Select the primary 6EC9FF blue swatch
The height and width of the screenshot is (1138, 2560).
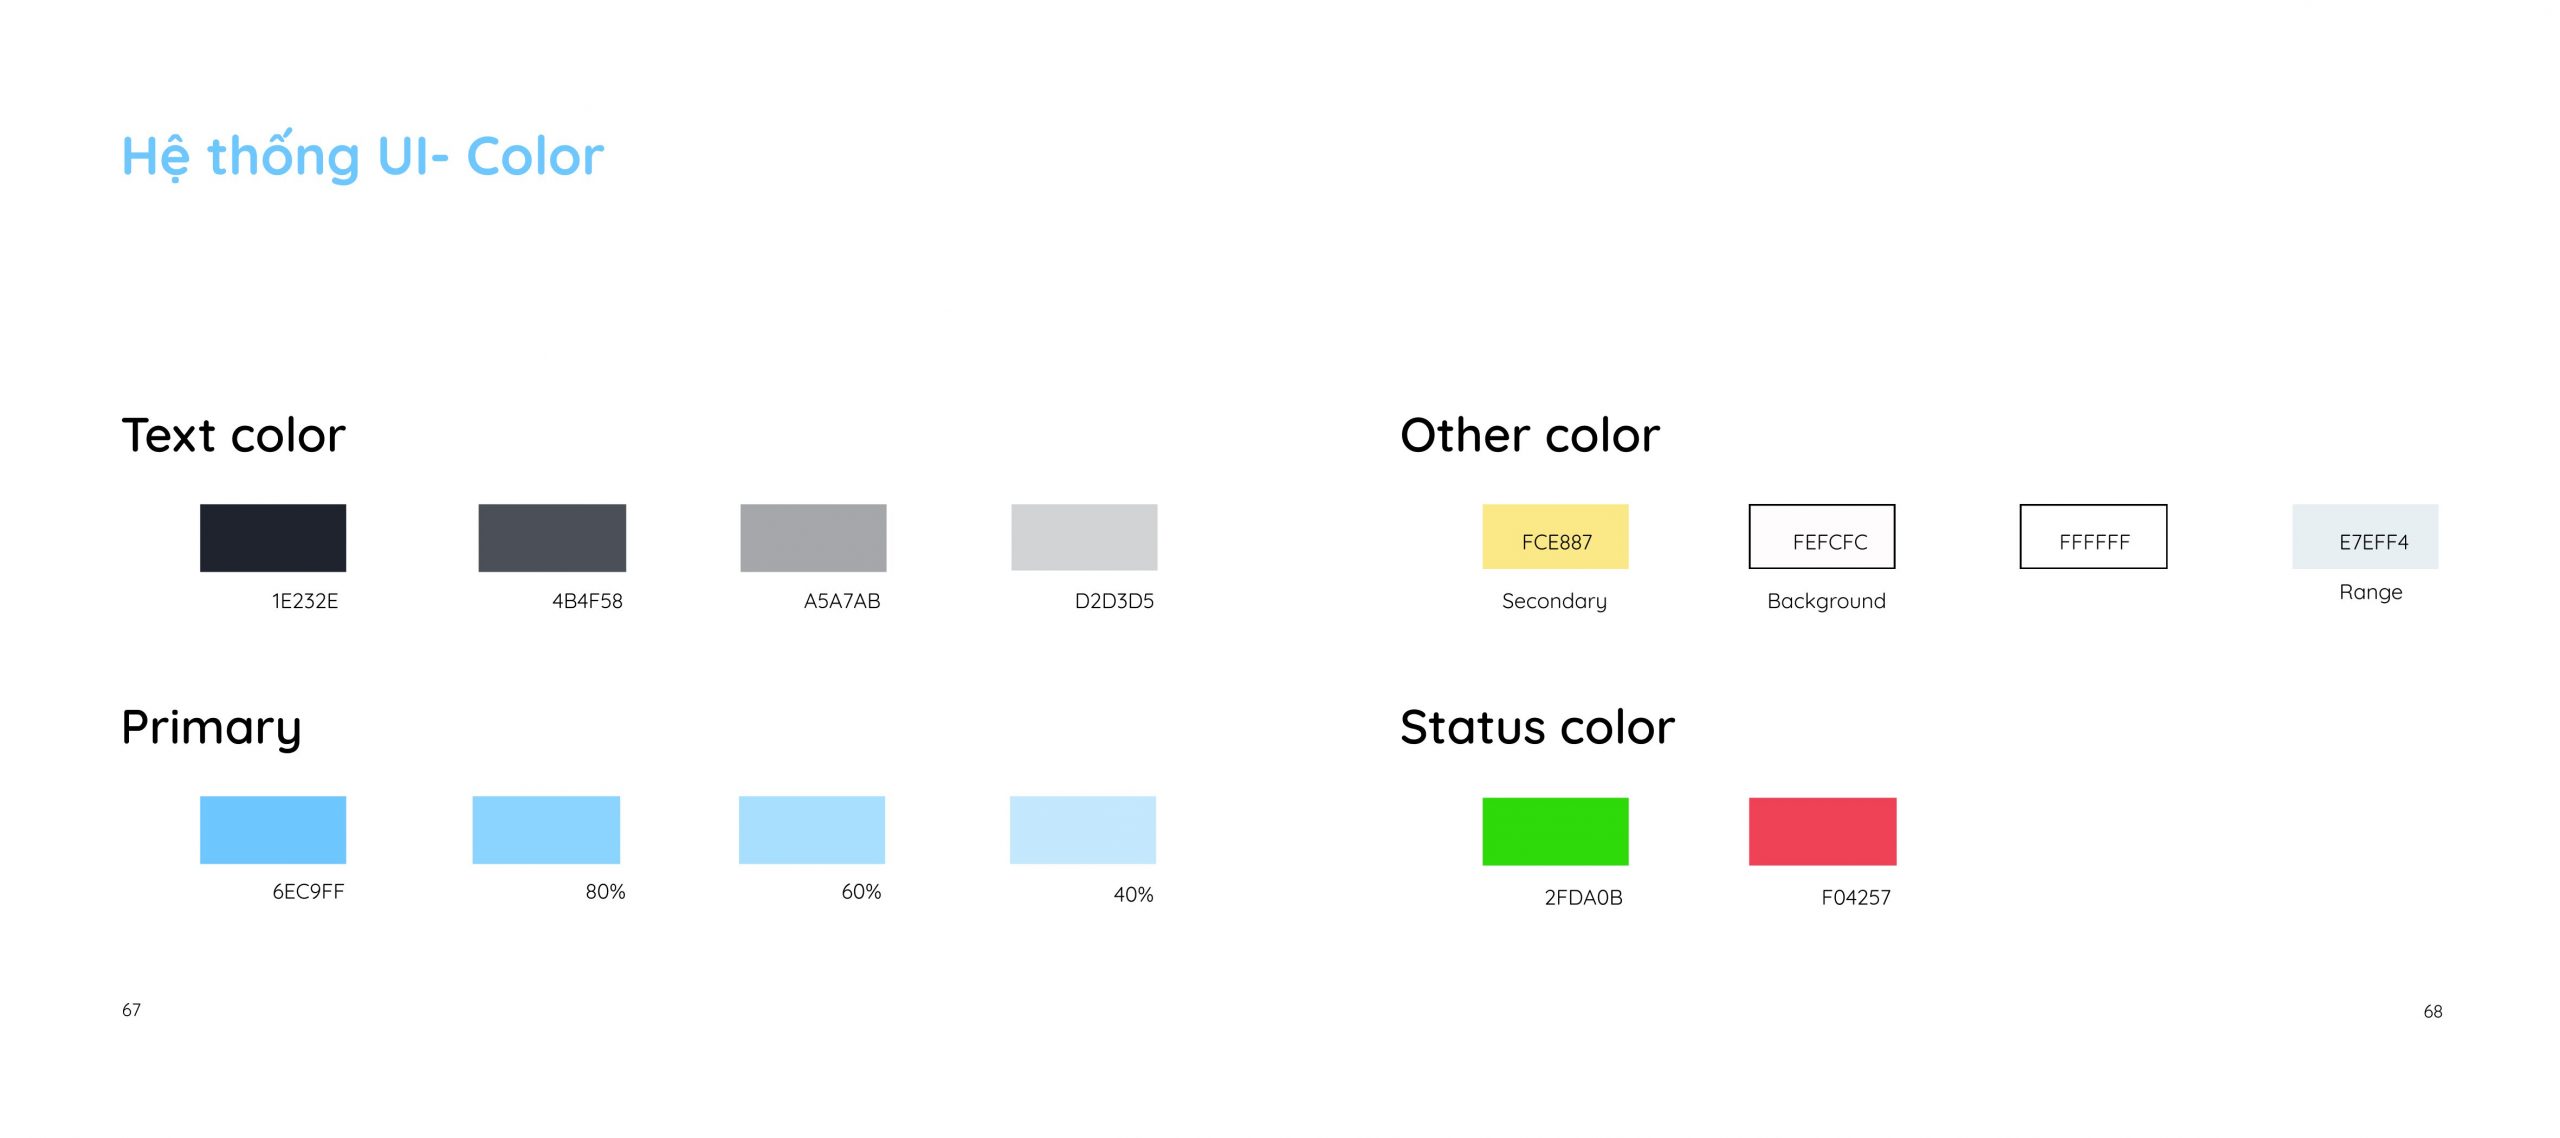(273, 830)
